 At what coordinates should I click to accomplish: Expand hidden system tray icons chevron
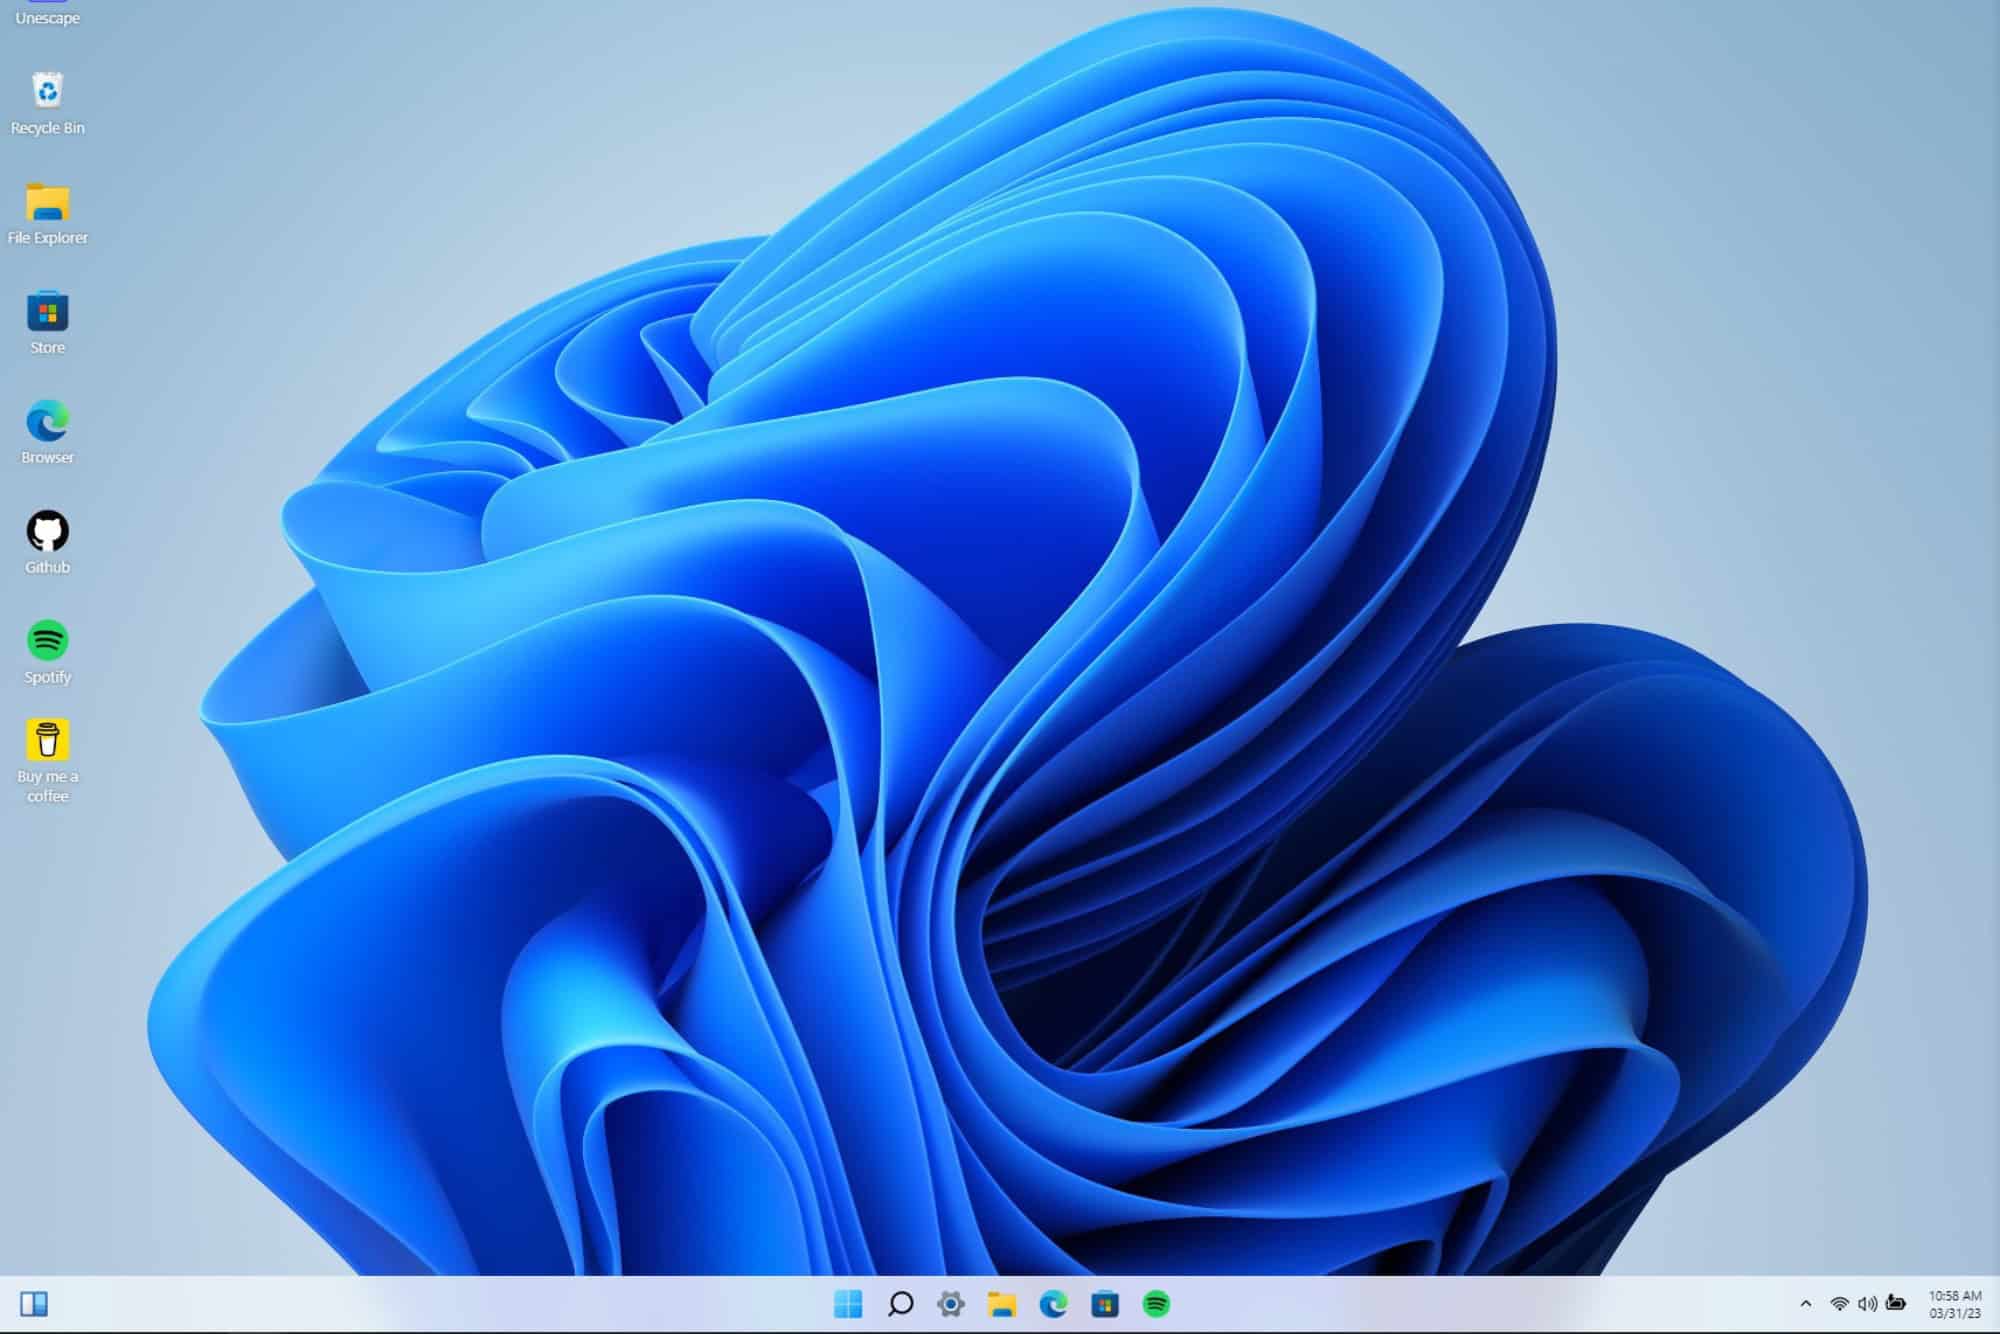tap(1805, 1304)
